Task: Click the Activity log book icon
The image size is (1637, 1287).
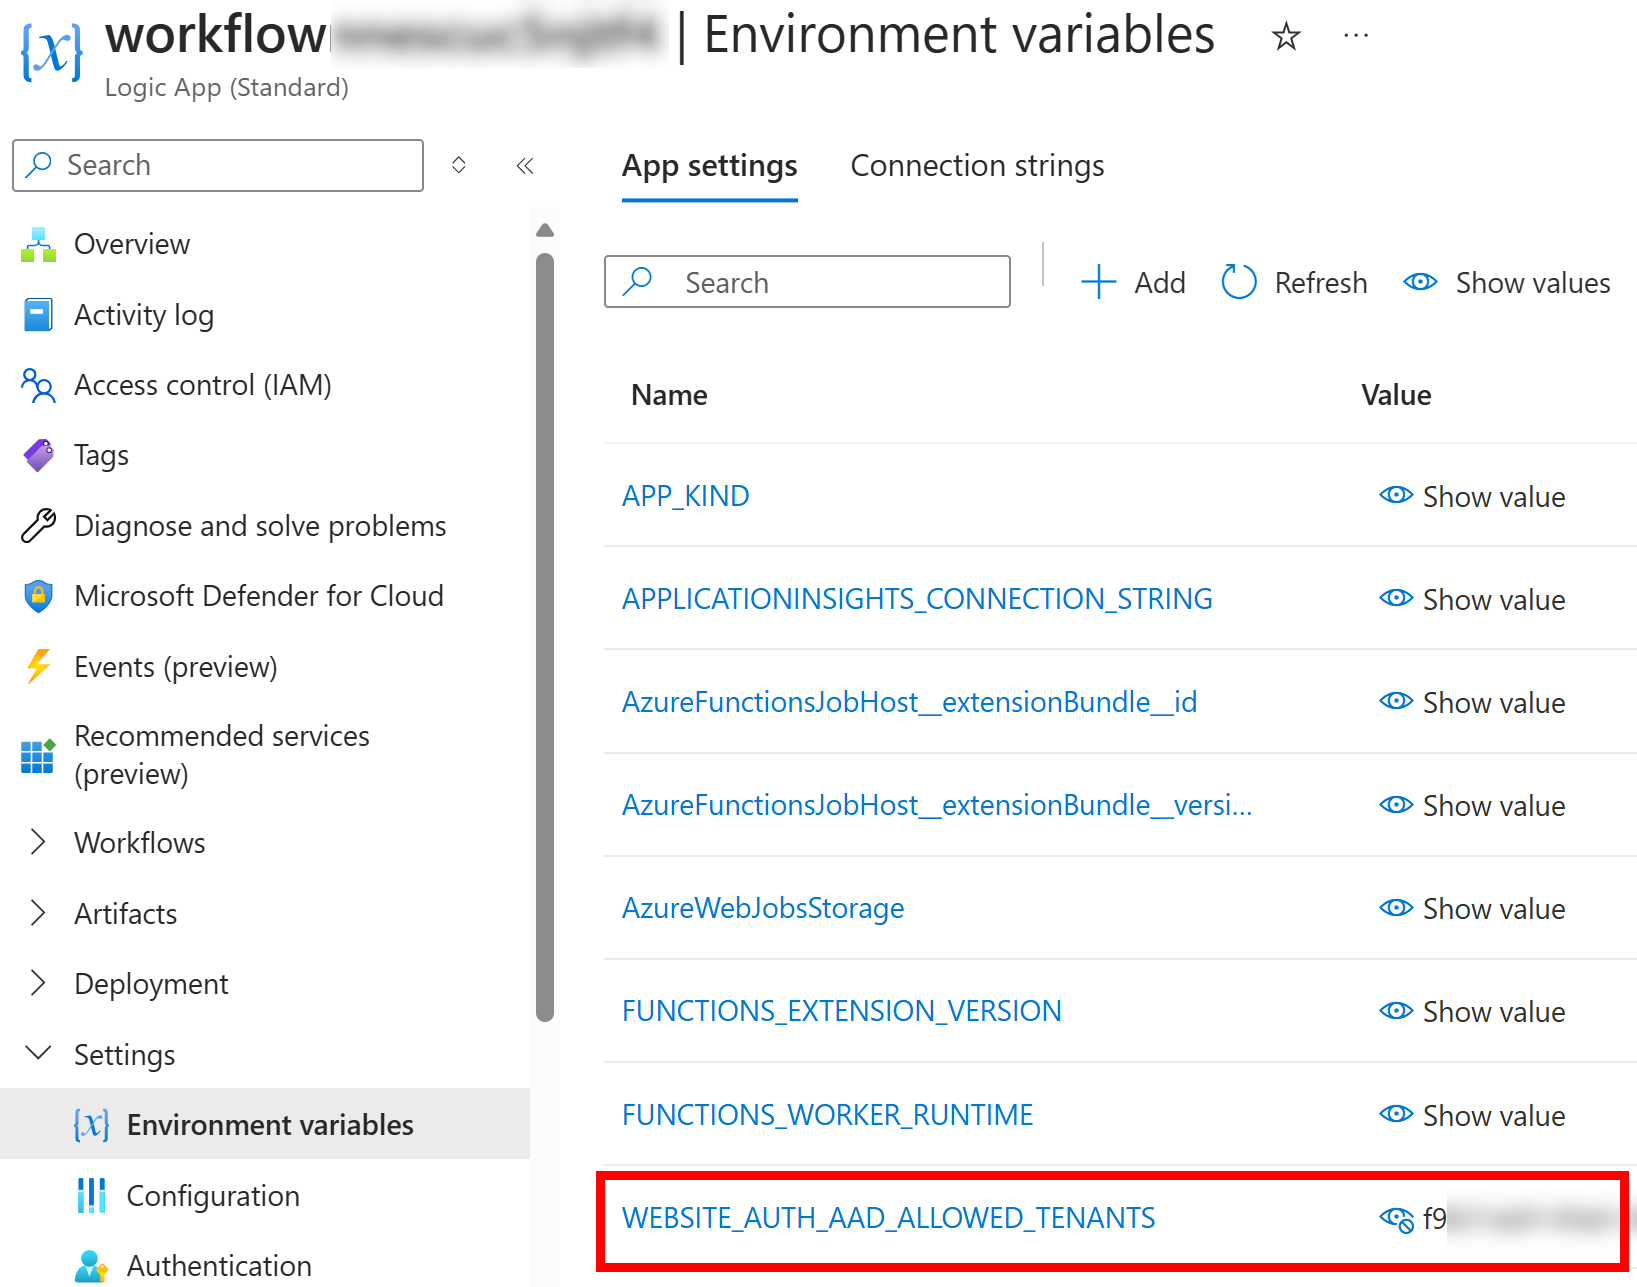Action: [38, 315]
